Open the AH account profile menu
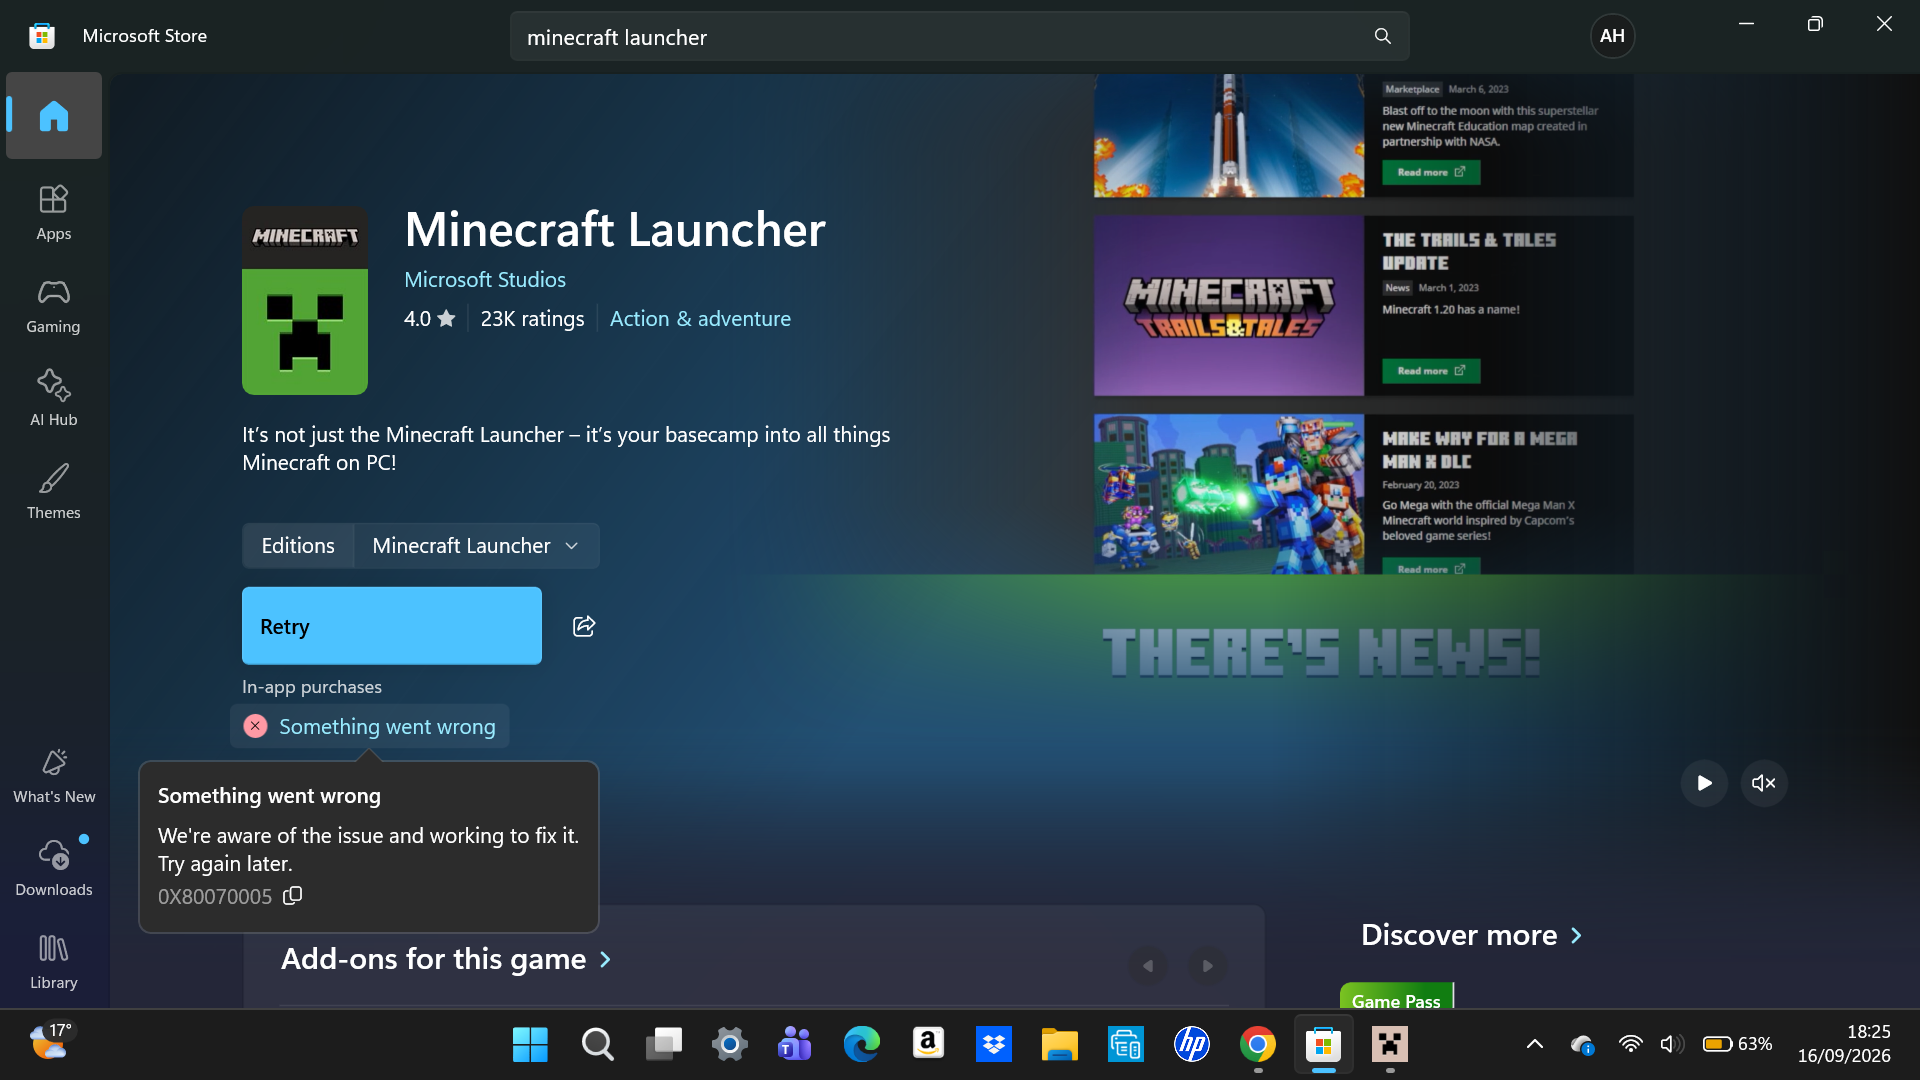The height and width of the screenshot is (1080, 1920). coord(1612,36)
